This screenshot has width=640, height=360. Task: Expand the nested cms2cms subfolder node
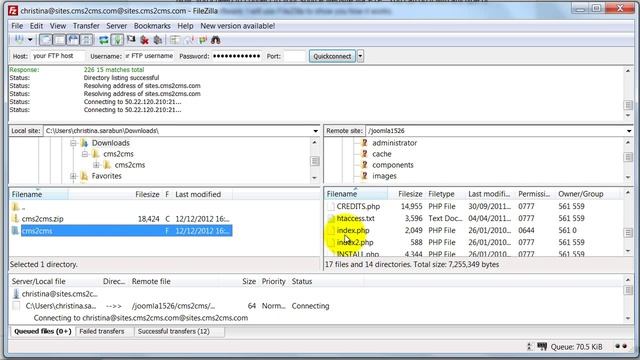click(96, 165)
